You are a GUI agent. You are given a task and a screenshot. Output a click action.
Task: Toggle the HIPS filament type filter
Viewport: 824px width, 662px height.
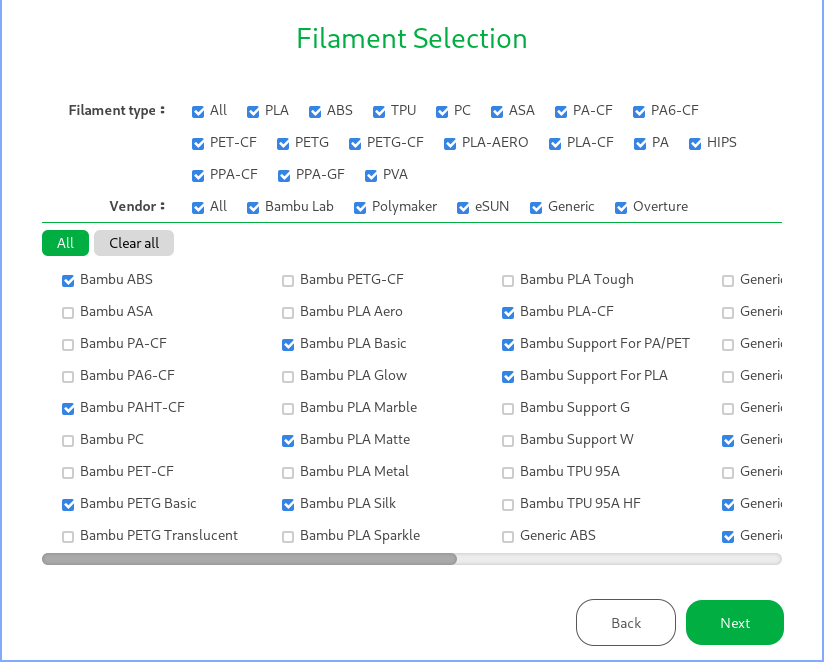coord(695,143)
